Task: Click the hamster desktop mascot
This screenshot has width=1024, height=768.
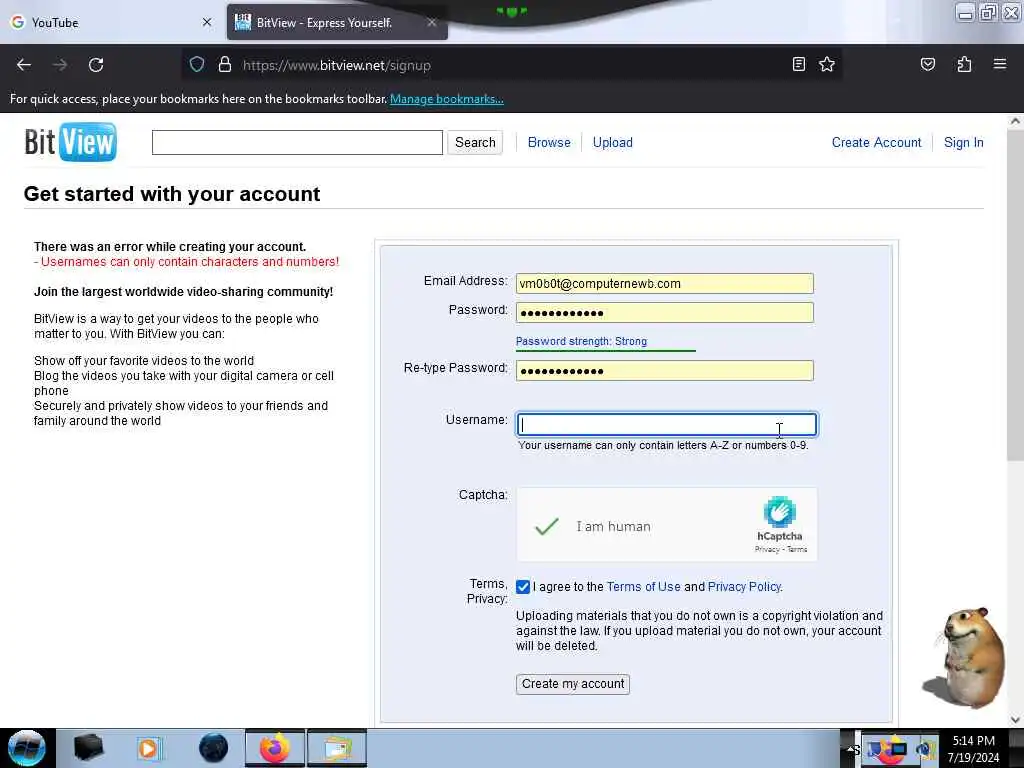Action: tap(967, 656)
